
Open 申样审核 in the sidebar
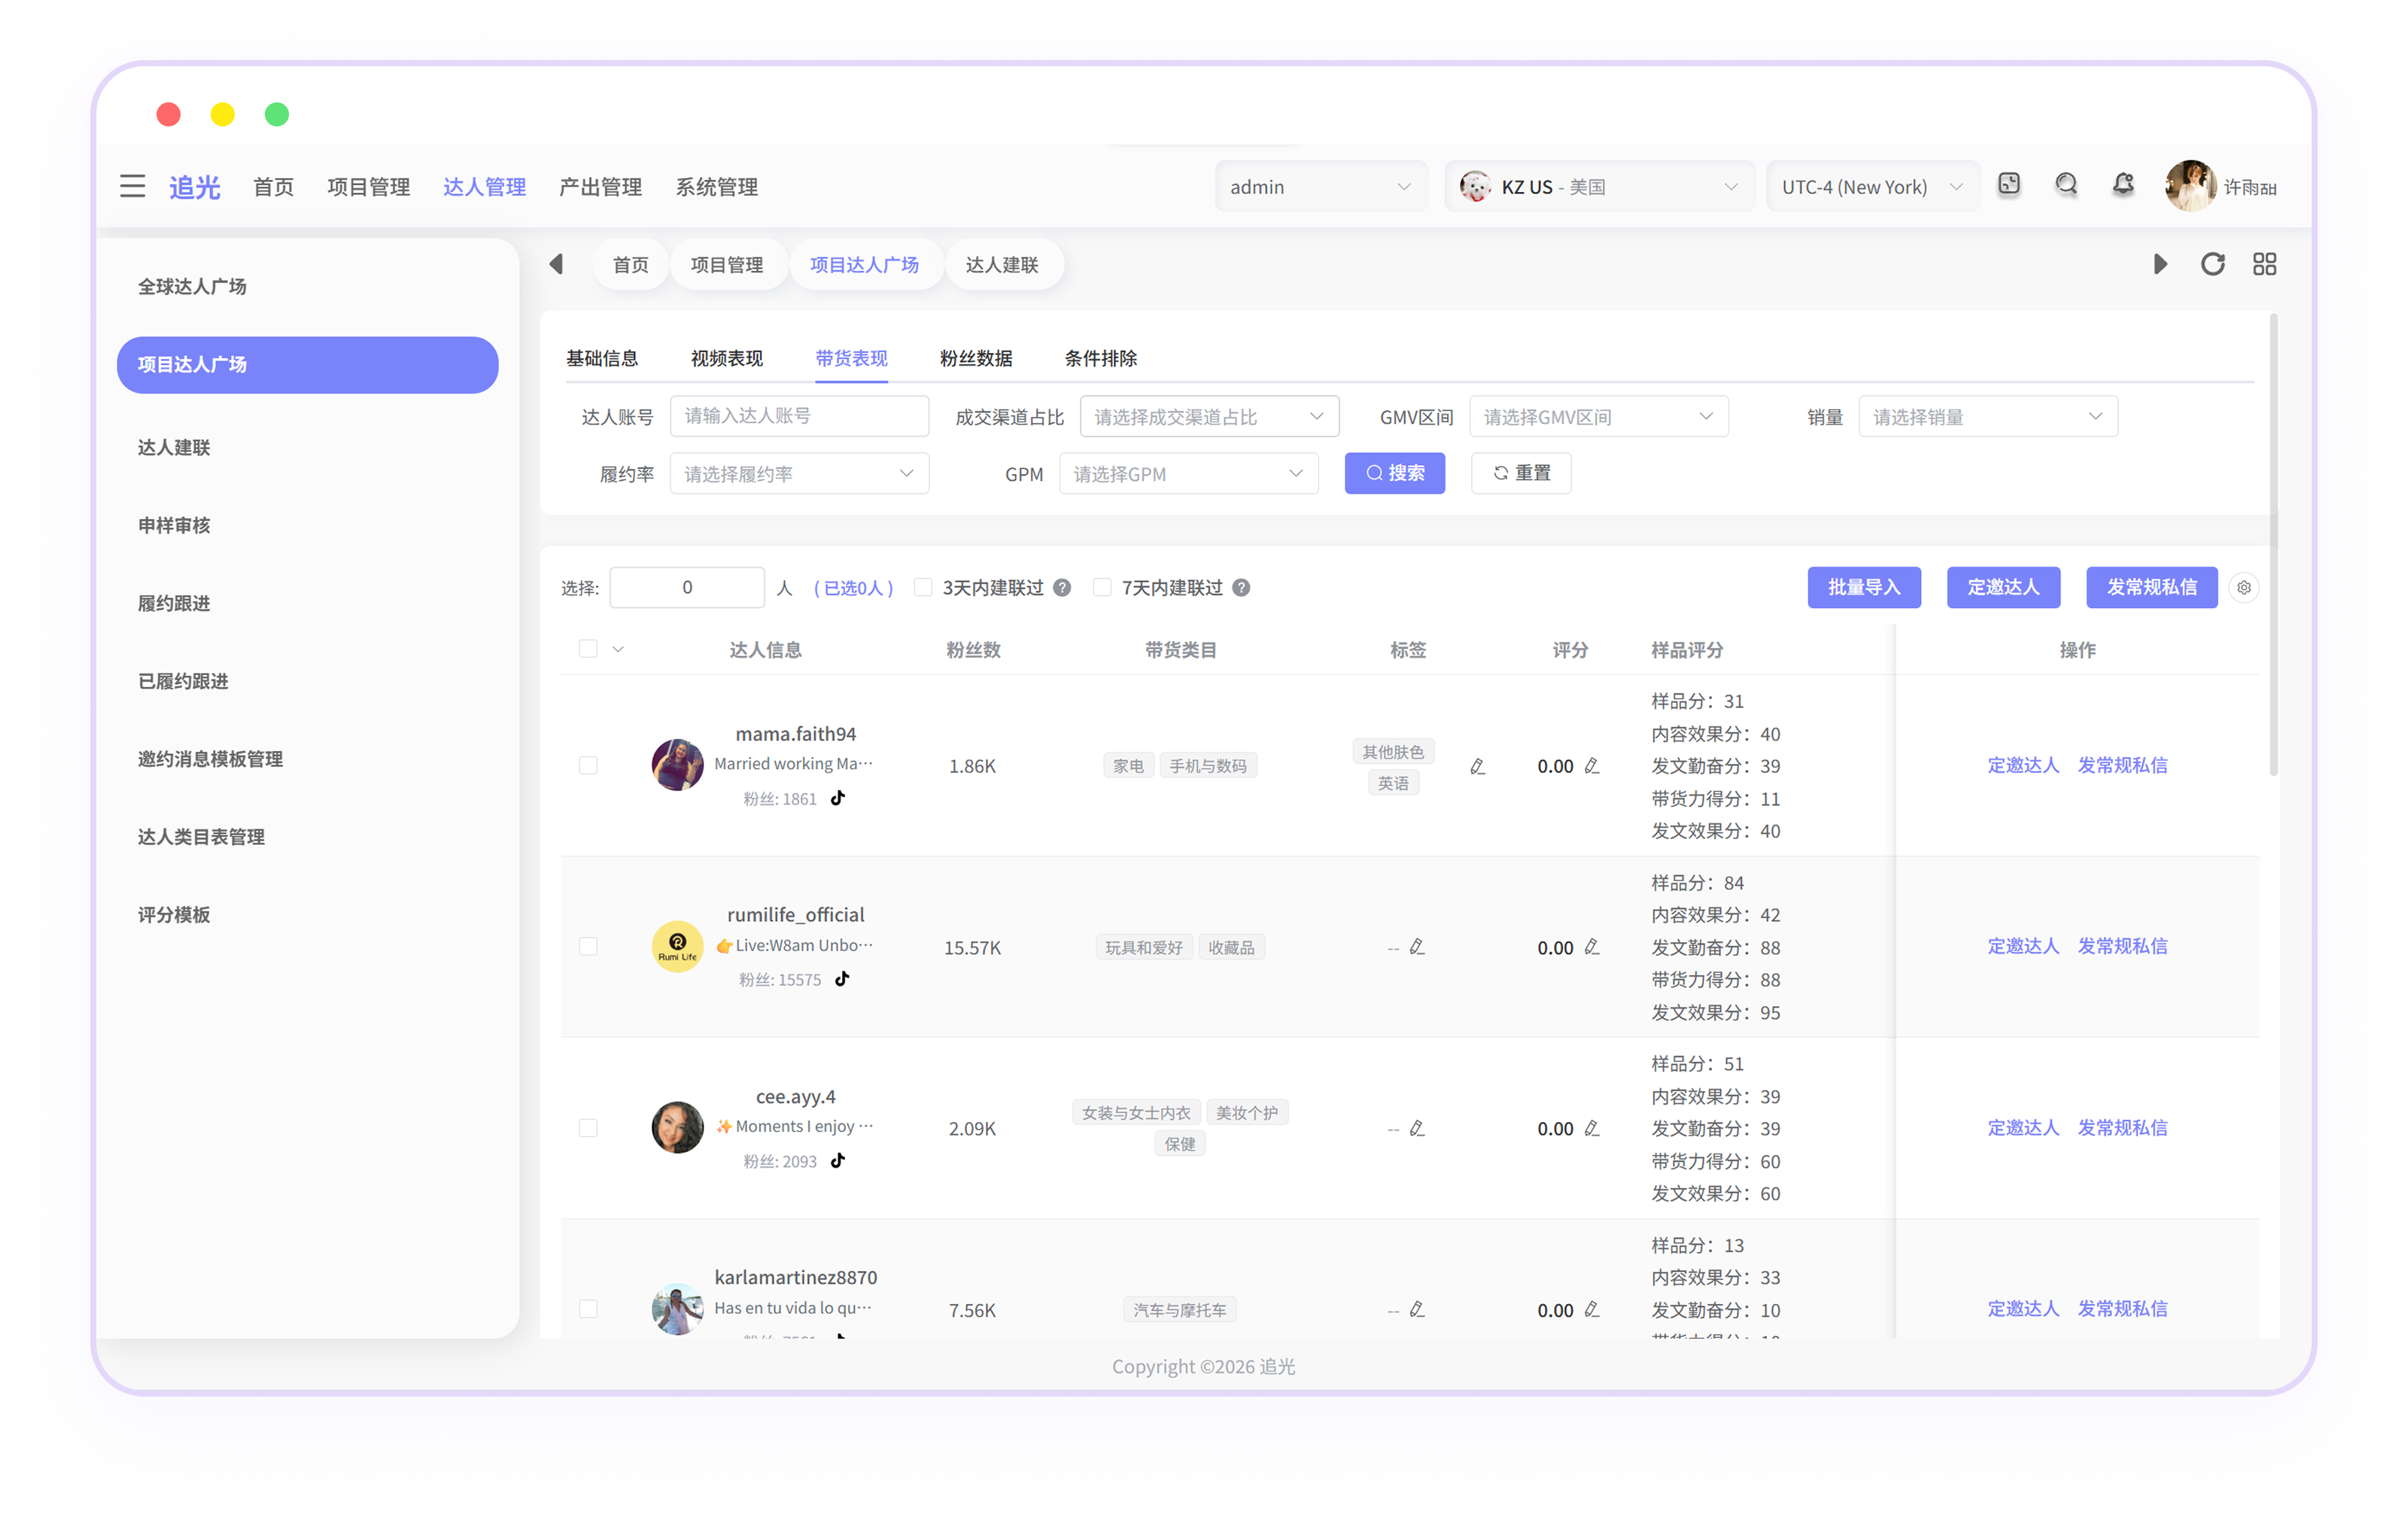coord(174,525)
